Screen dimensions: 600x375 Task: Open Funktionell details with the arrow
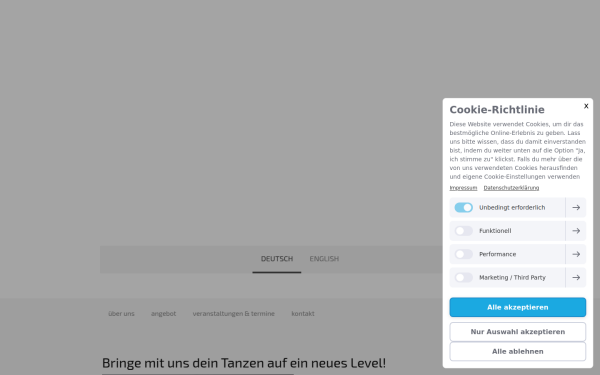pyautogui.click(x=576, y=231)
